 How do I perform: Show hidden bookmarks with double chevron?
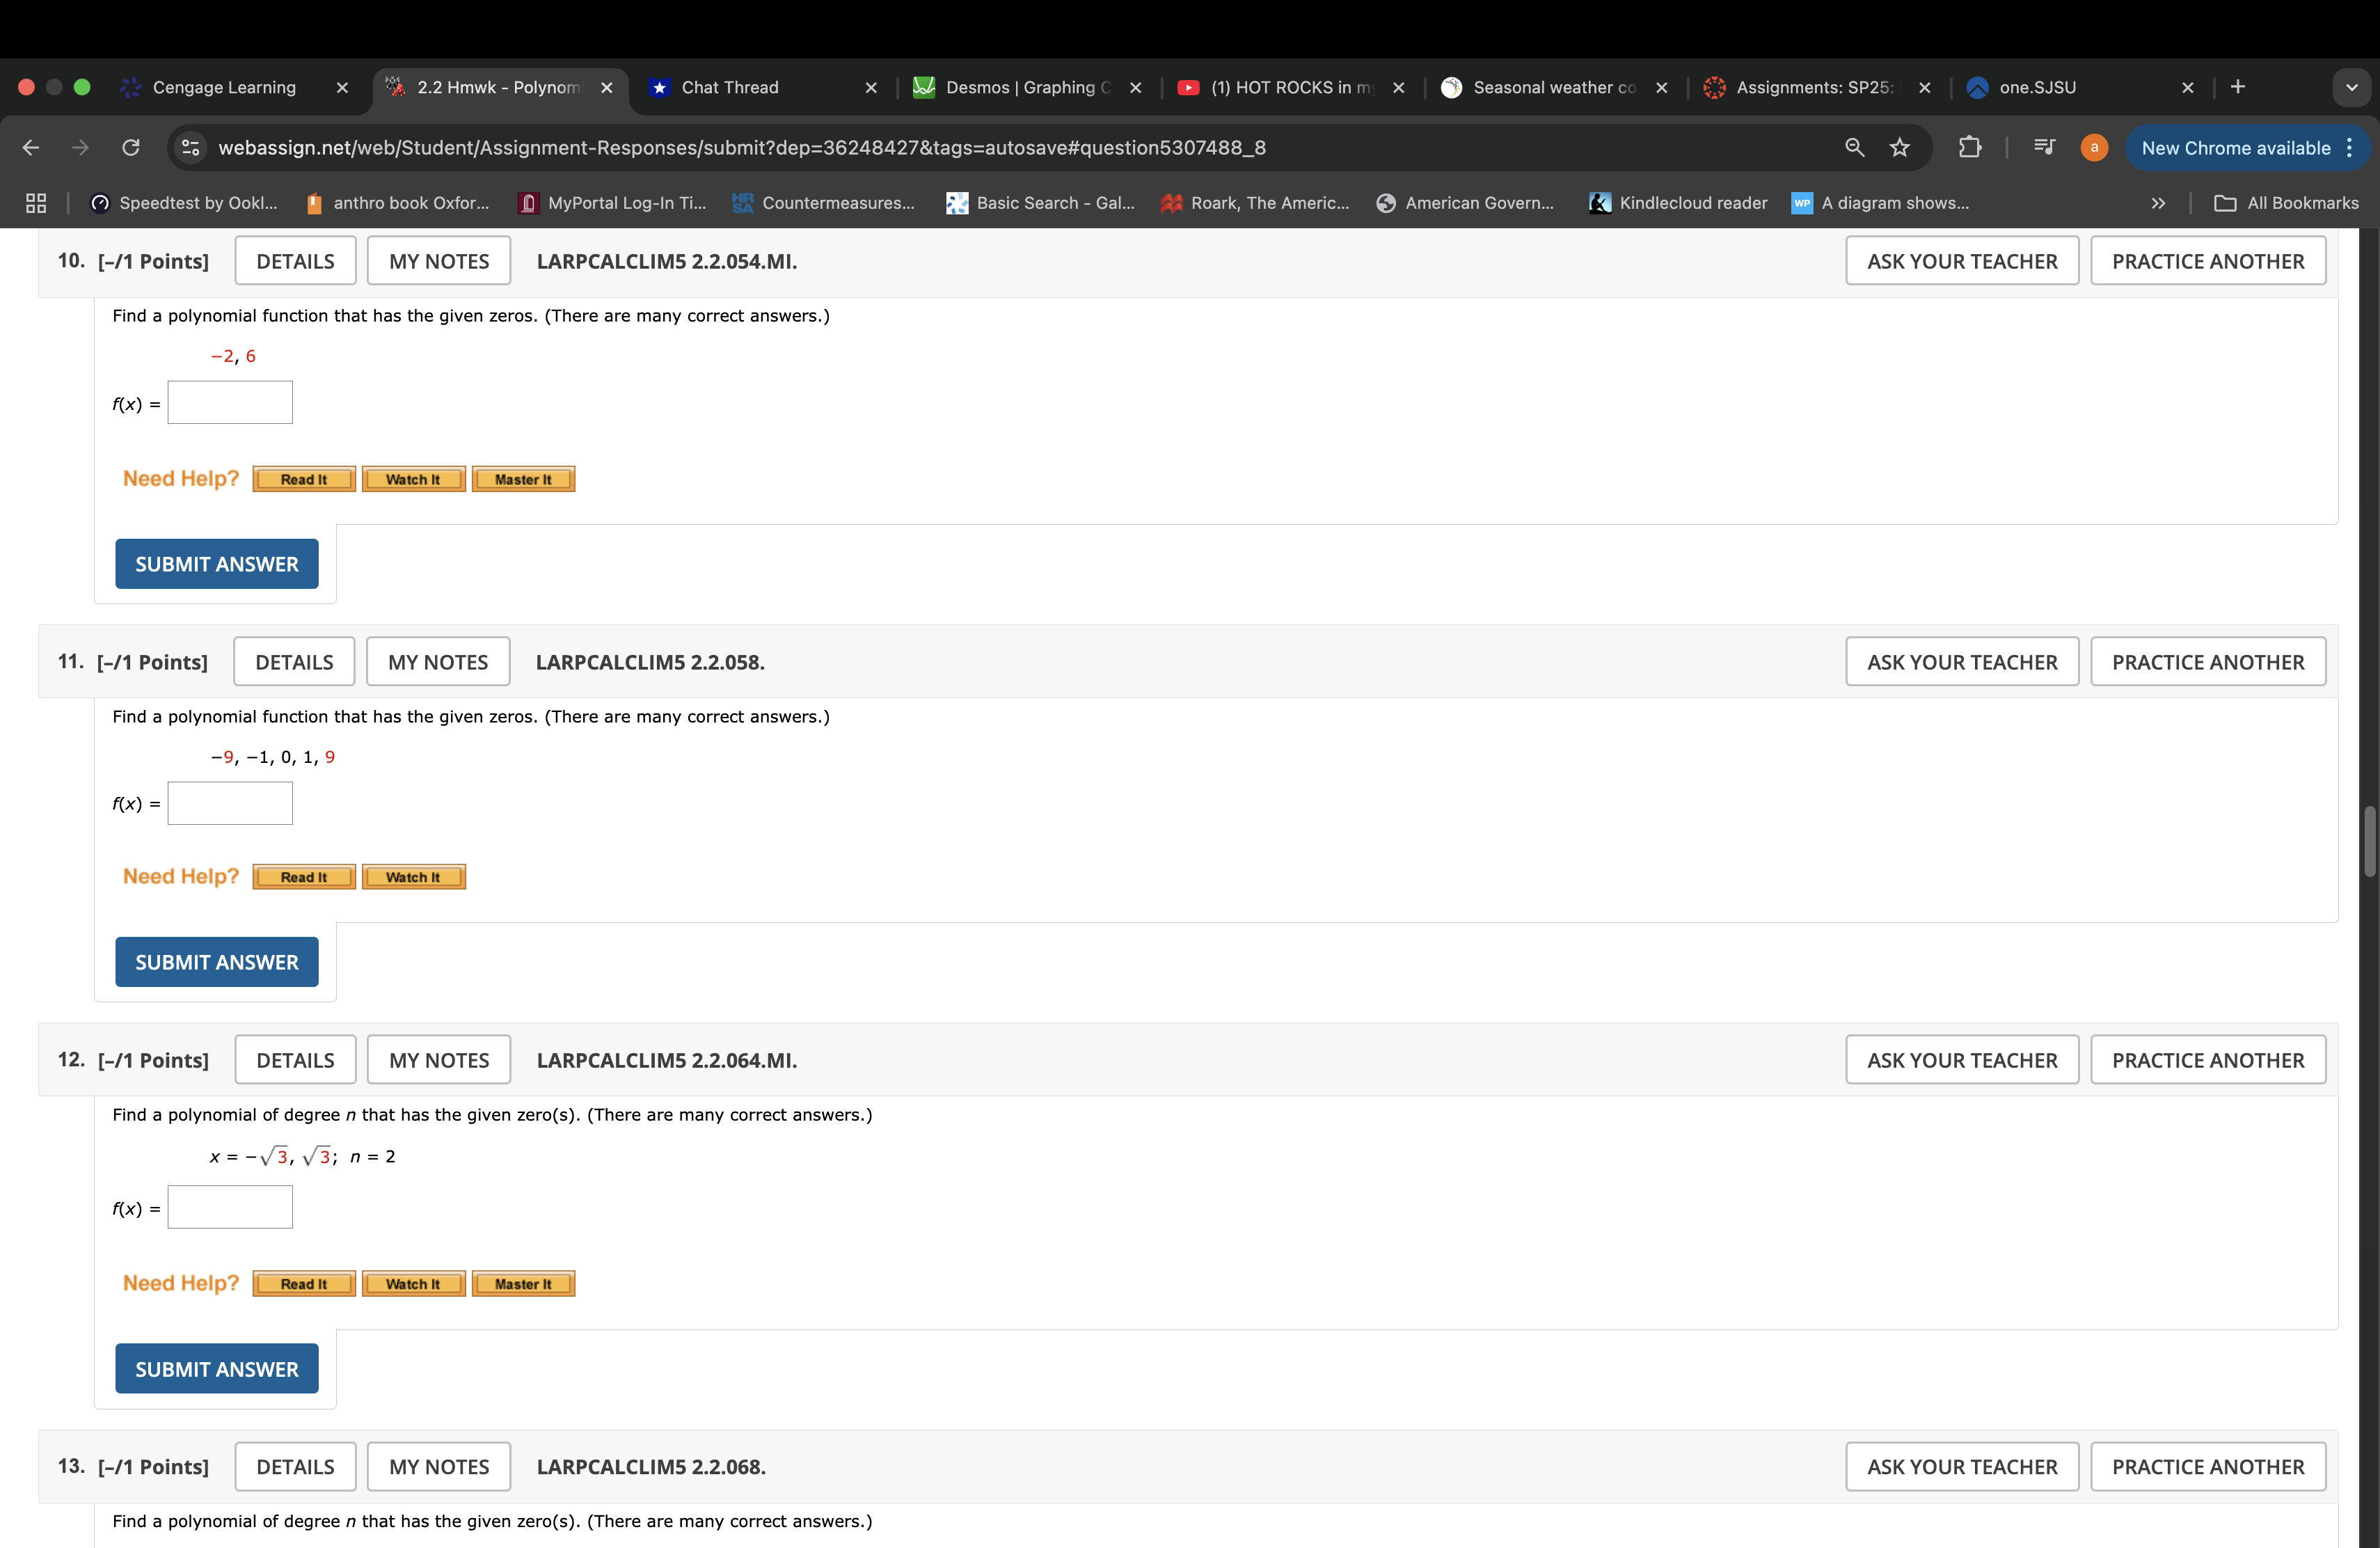[x=2158, y=203]
